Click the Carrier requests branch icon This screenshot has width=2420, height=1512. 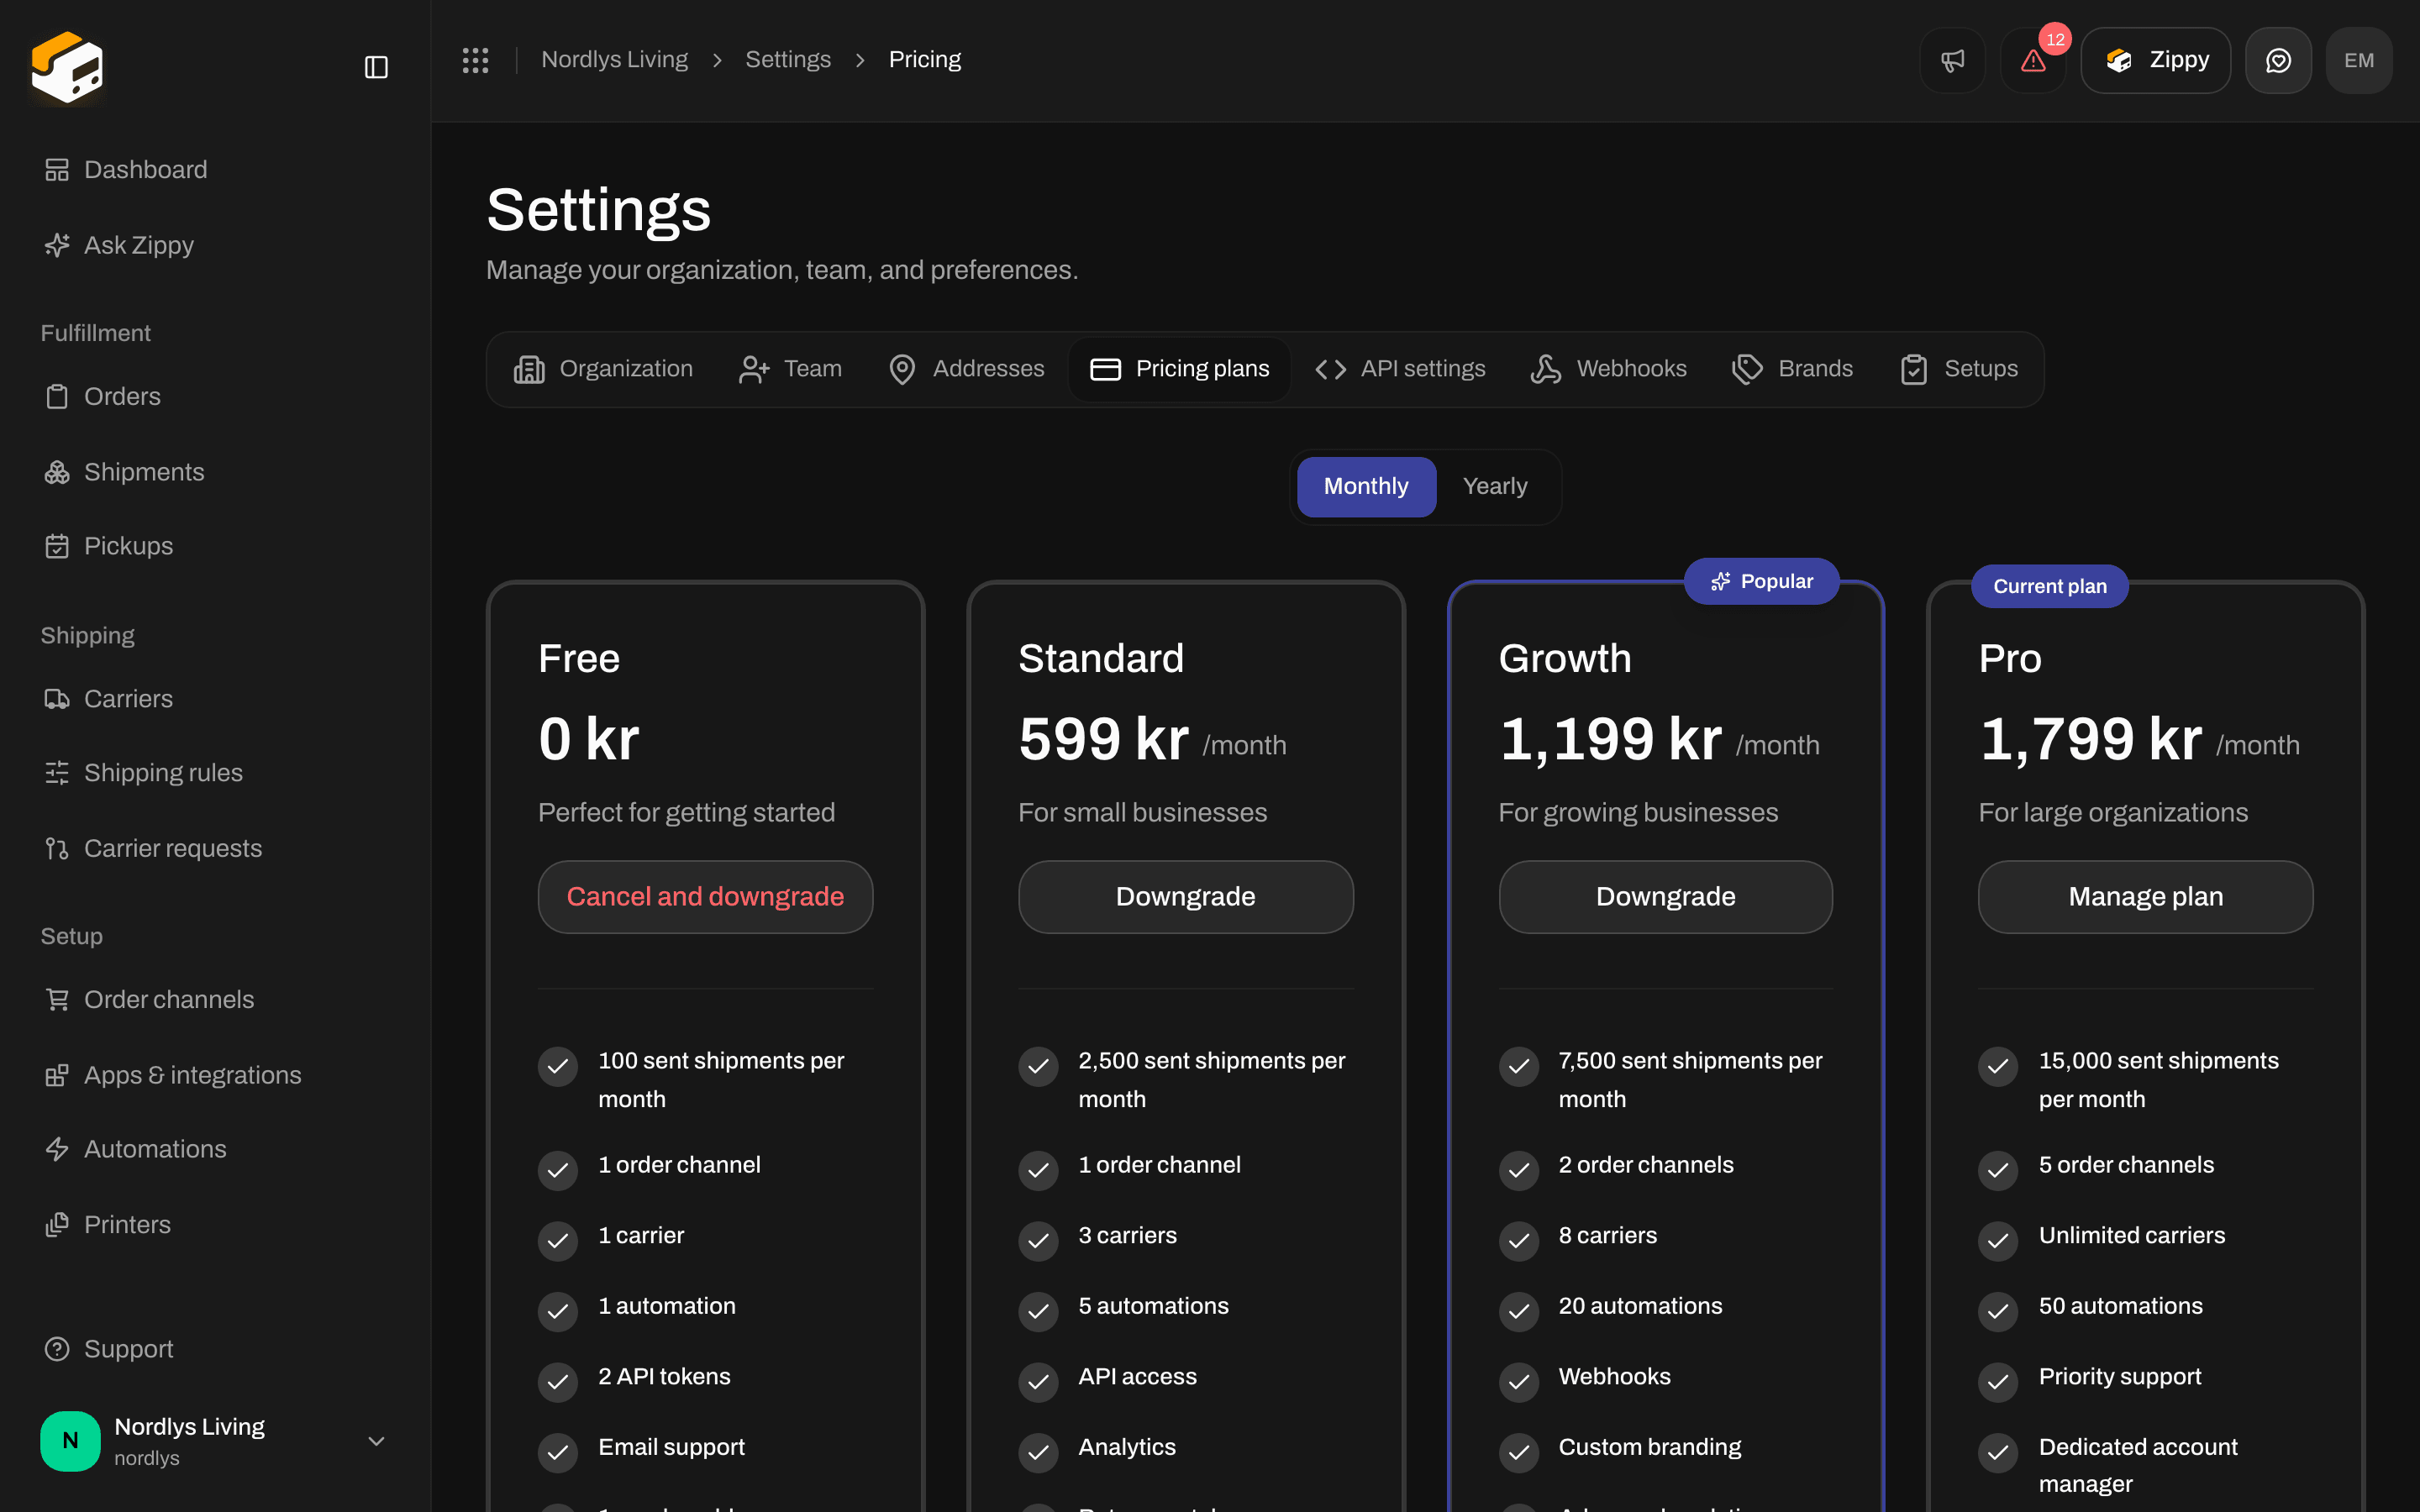(57, 848)
